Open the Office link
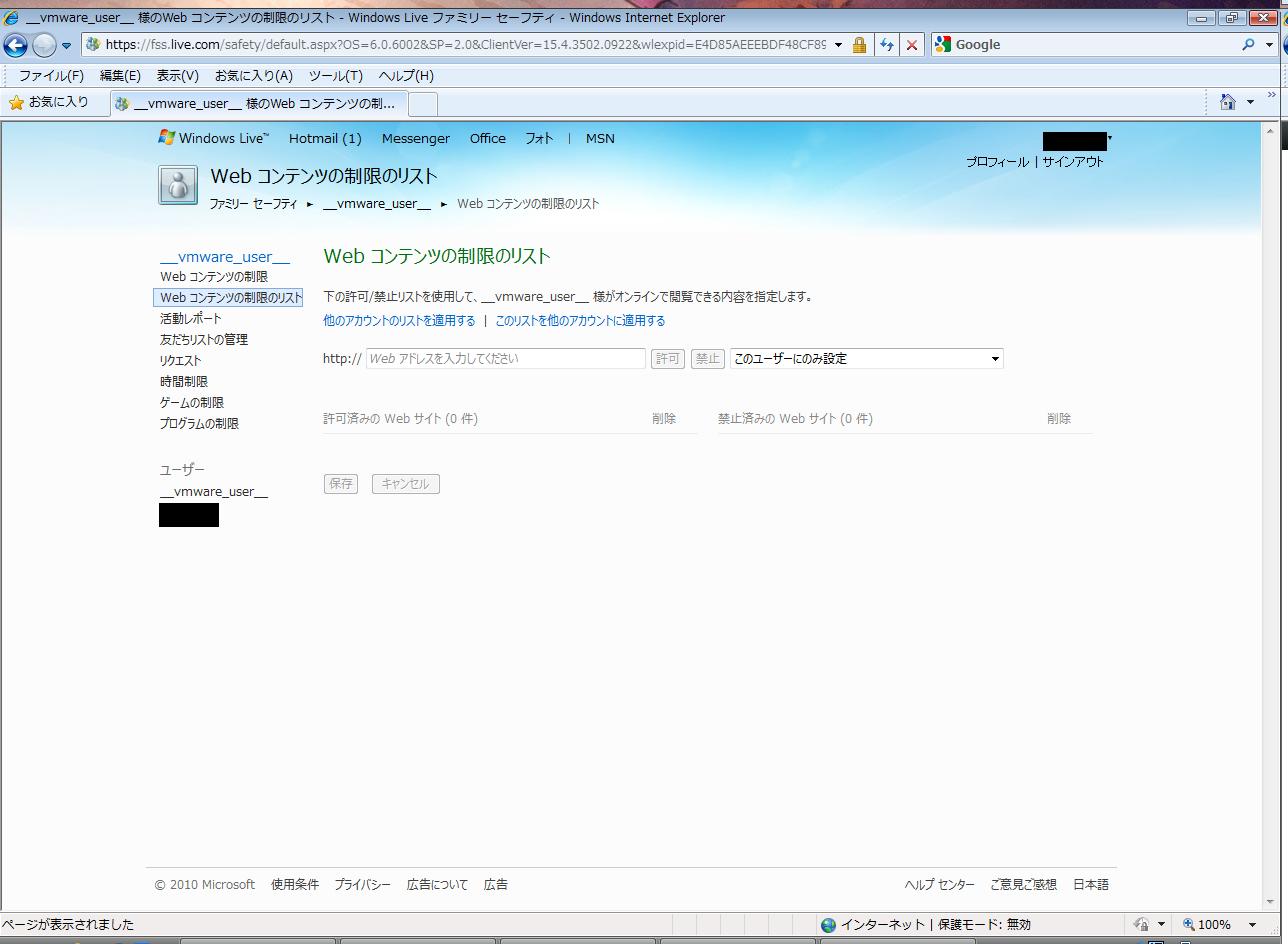The width and height of the screenshot is (1288, 944). (x=488, y=138)
